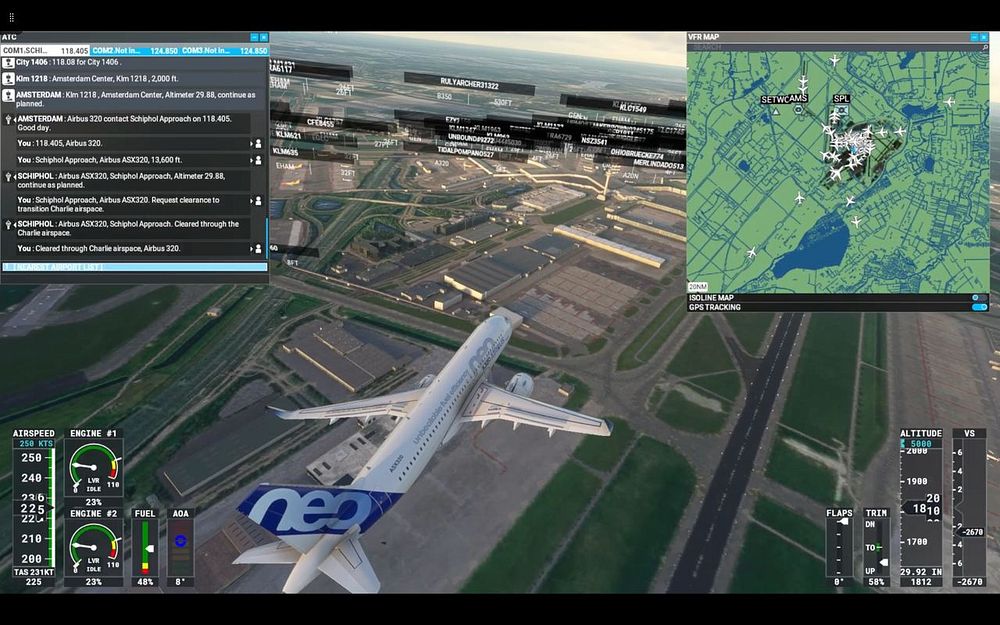Image resolution: width=1000 pixels, height=625 pixels.
Task: Click pilot icon on 'You: Schiphol Approach, 13,600 ft' row
Action: (258, 161)
